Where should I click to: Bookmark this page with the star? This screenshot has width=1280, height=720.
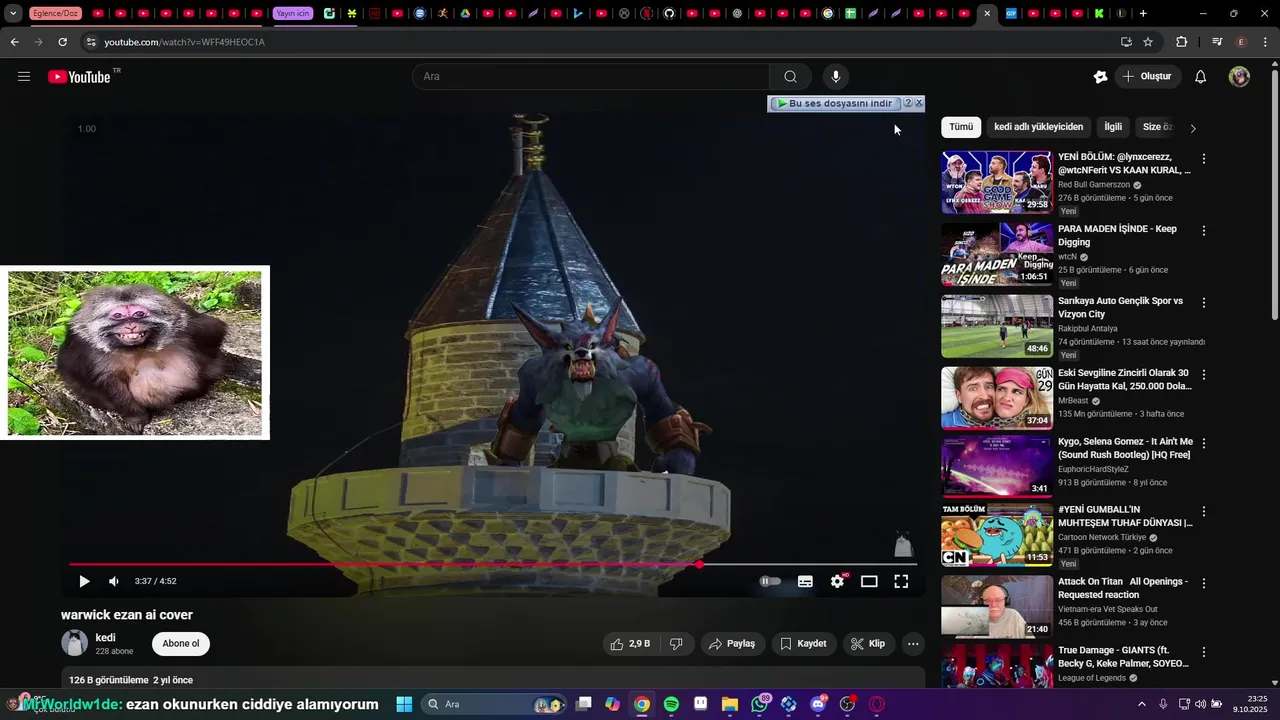click(x=1148, y=42)
